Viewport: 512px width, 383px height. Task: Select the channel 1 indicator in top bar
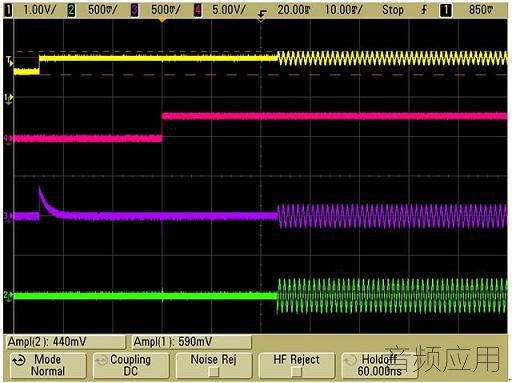click(x=9, y=10)
